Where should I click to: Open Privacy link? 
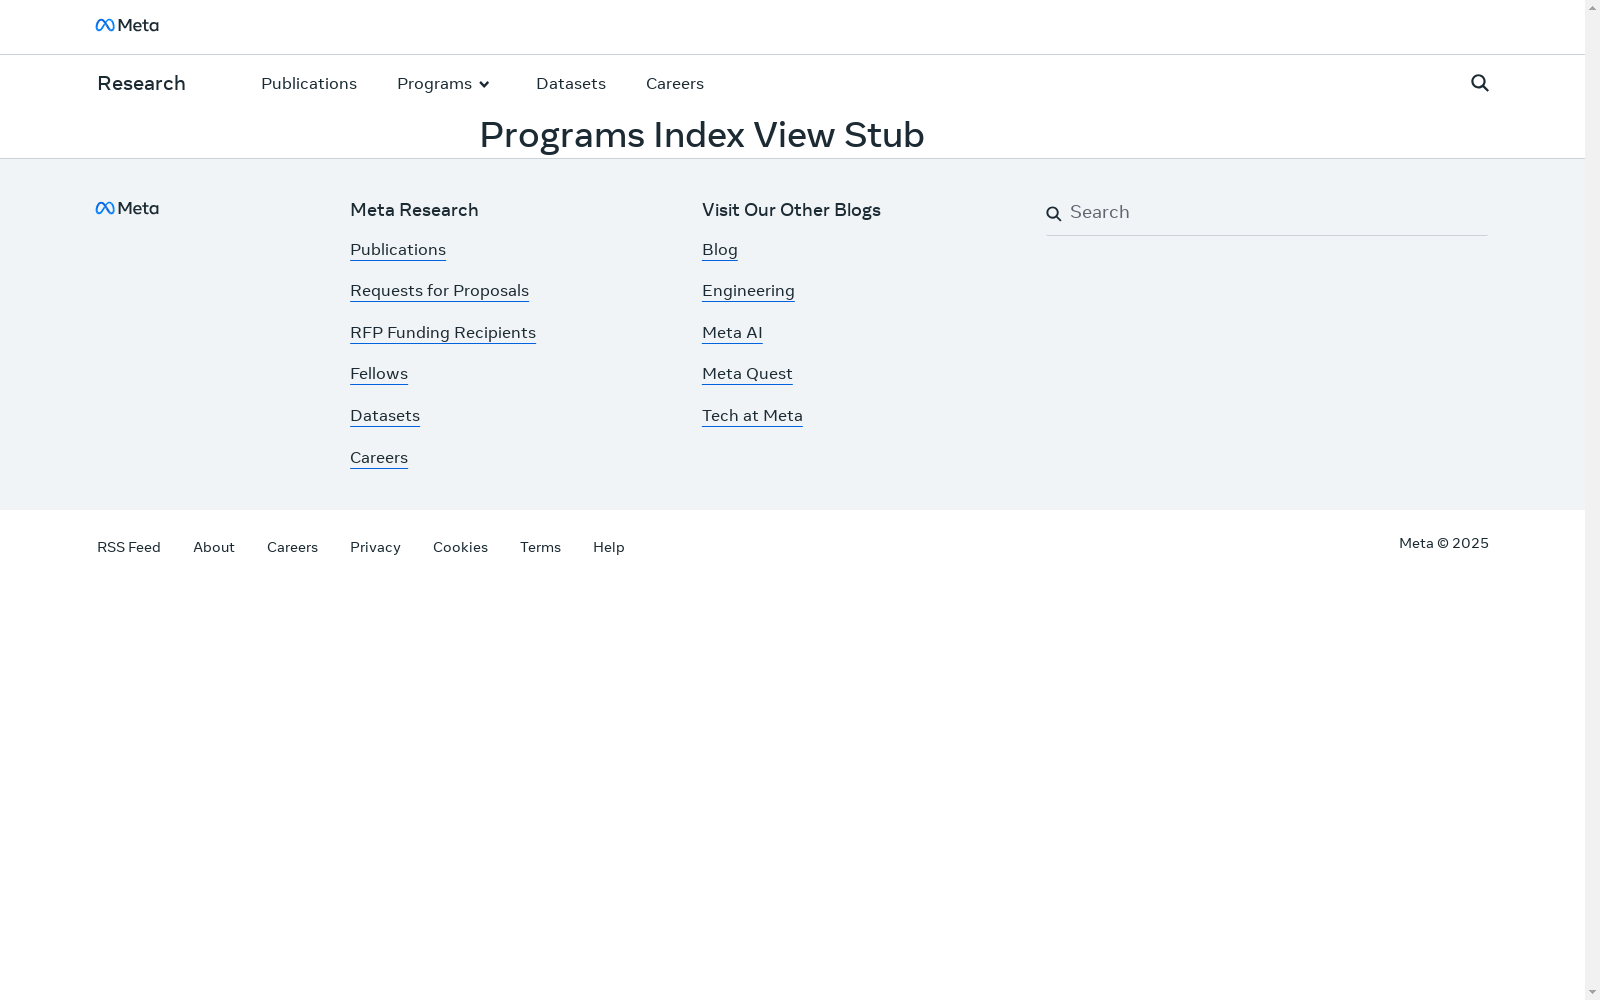tap(375, 547)
